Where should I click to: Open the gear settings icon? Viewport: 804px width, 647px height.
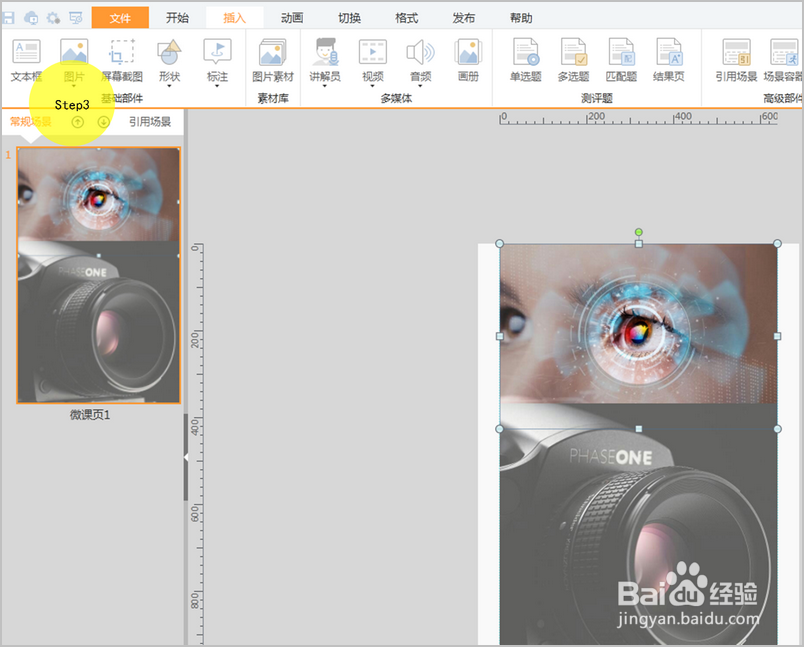pos(53,18)
